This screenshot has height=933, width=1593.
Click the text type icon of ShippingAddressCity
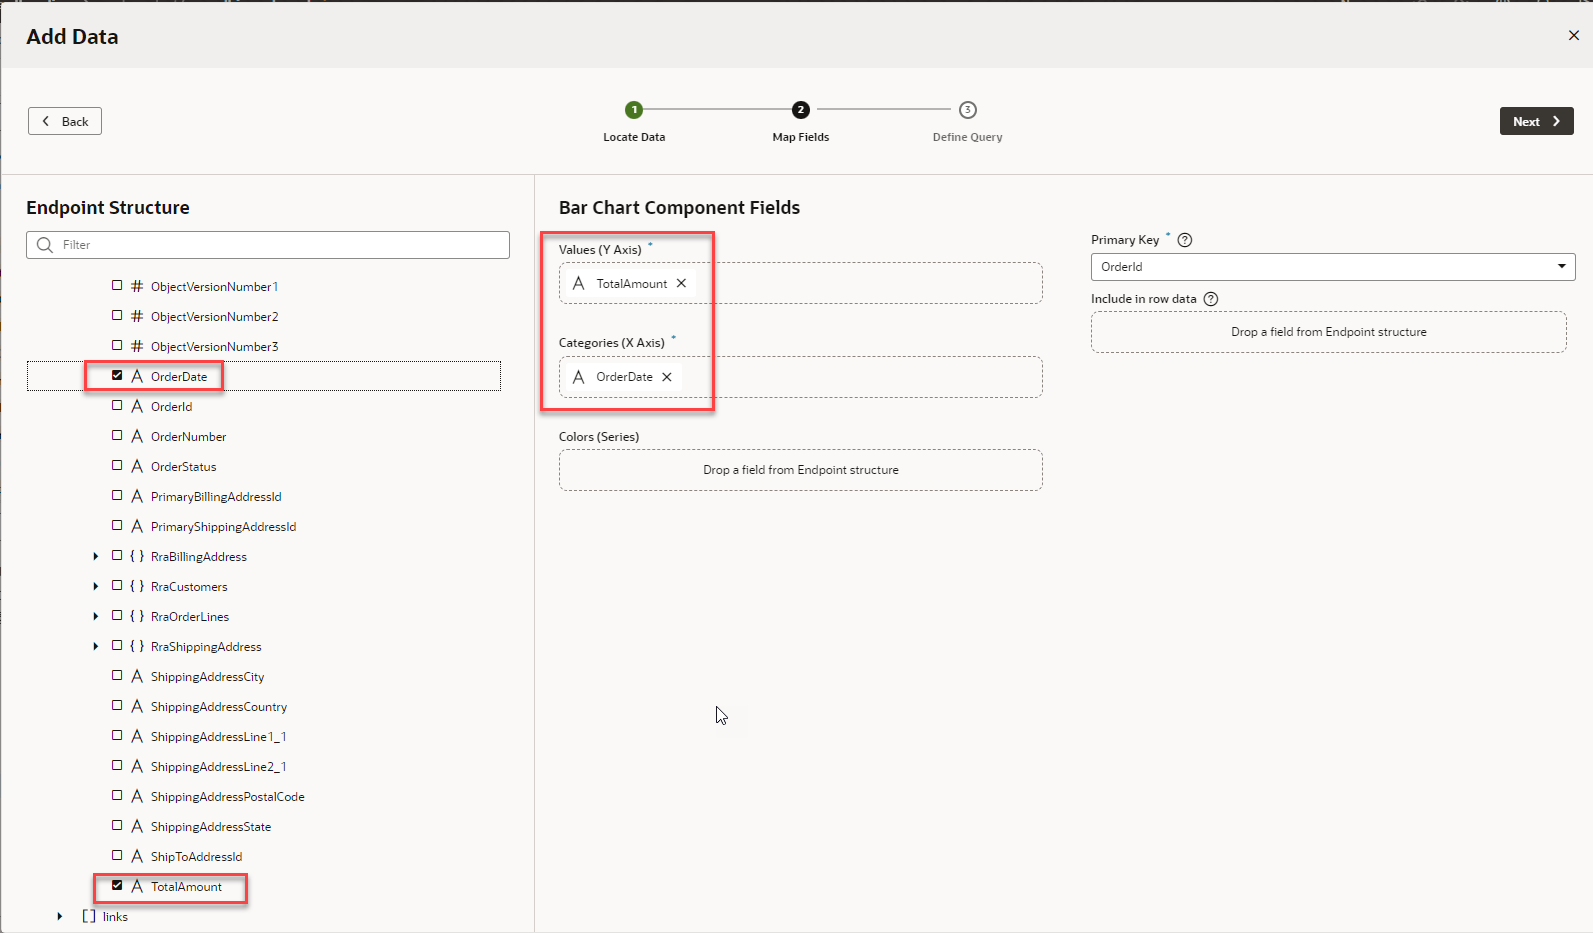(137, 676)
